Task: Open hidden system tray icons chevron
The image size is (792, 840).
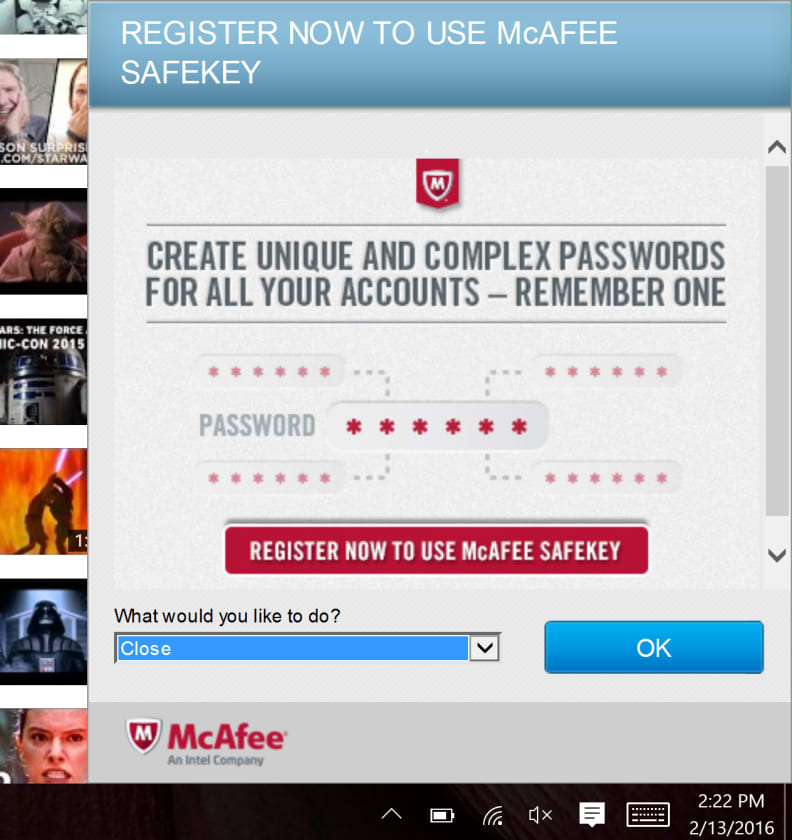Action: [x=391, y=815]
